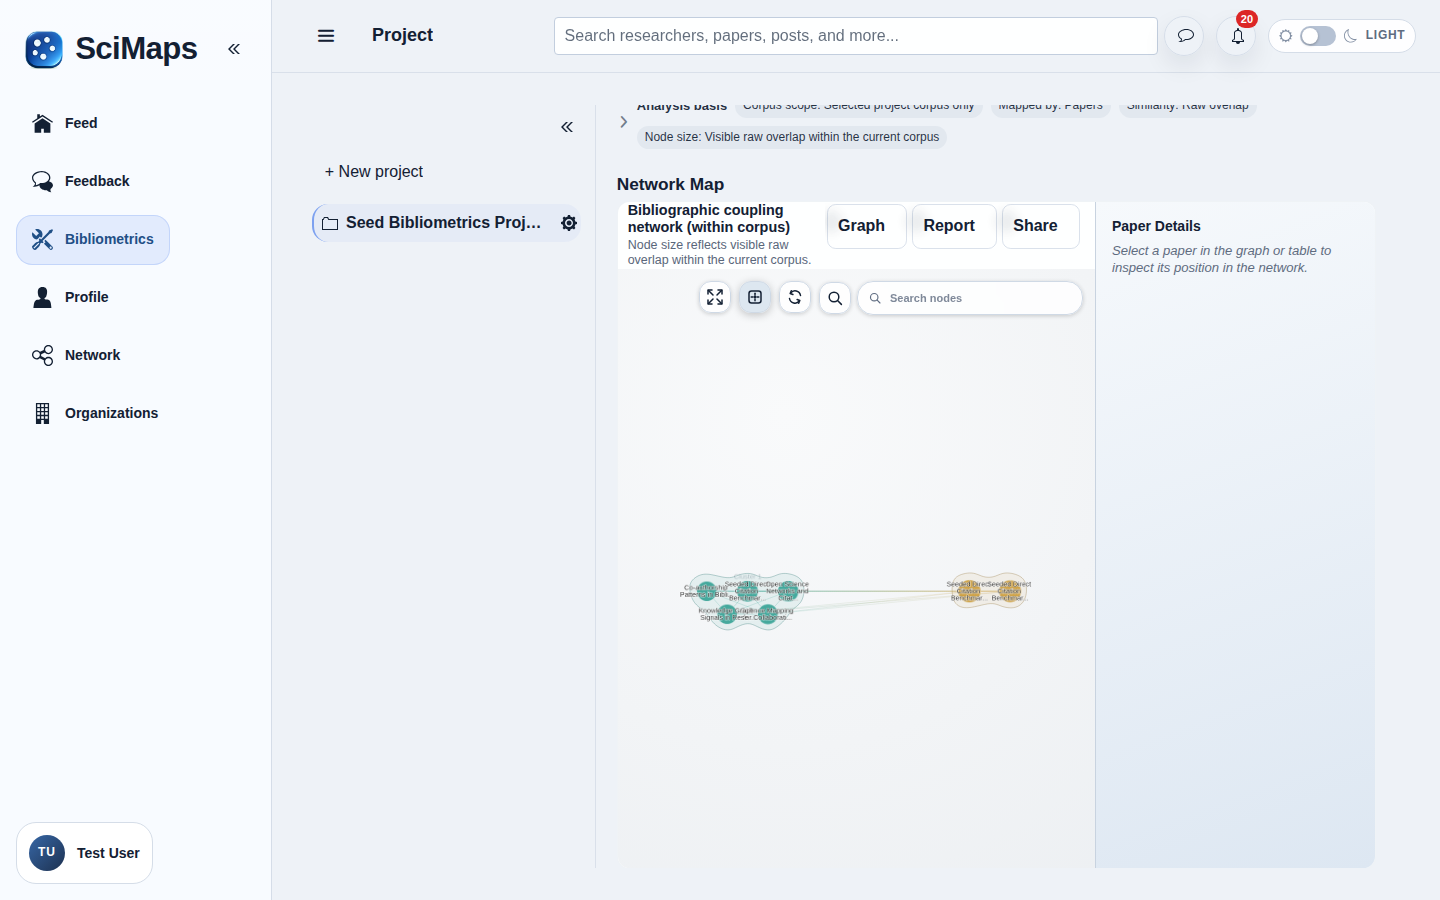Focus the researchers and papers search field
This screenshot has width=1440, height=900.
point(856,36)
